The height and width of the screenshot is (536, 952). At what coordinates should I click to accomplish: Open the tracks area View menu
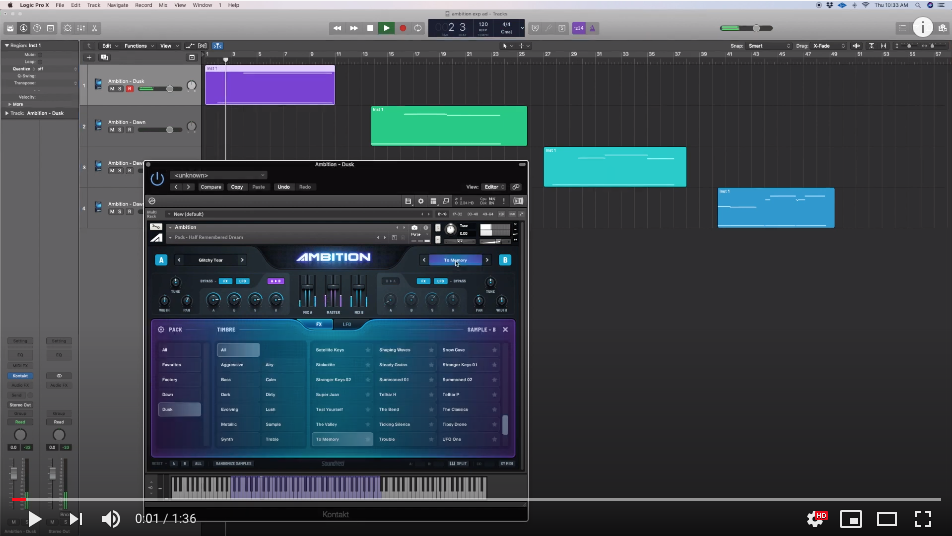[167, 46]
